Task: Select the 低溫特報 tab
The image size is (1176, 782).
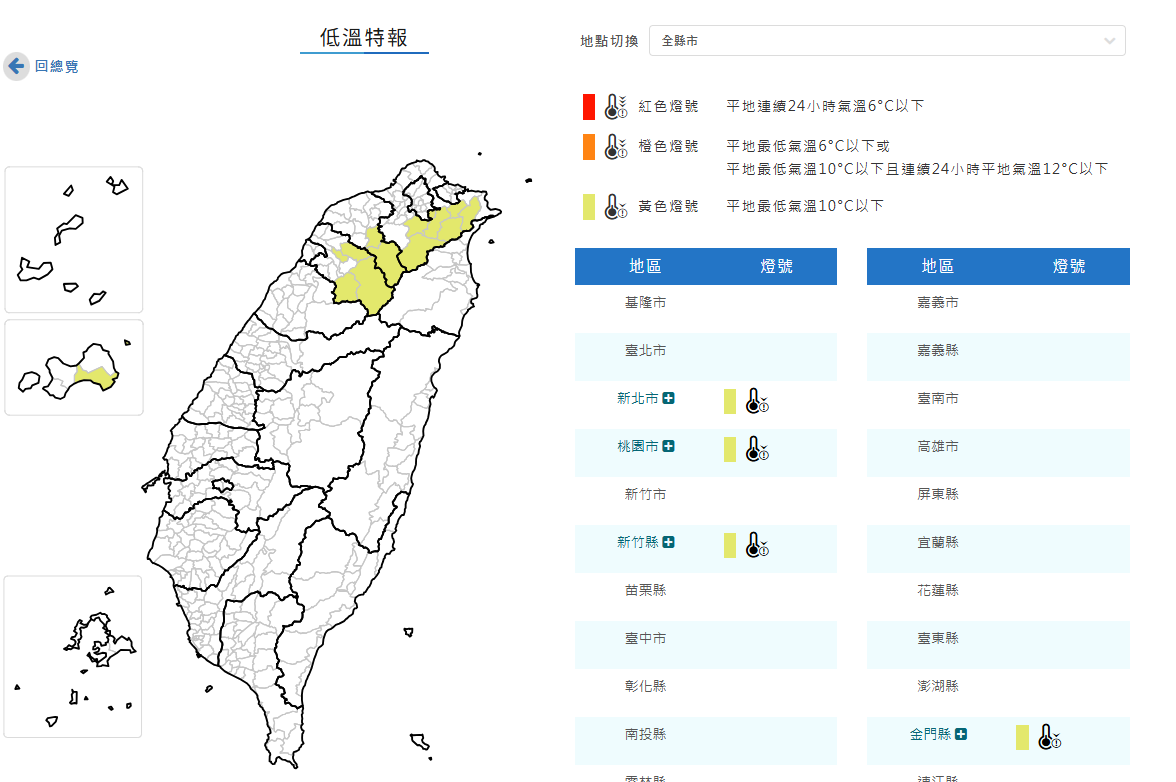Action: 364,36
